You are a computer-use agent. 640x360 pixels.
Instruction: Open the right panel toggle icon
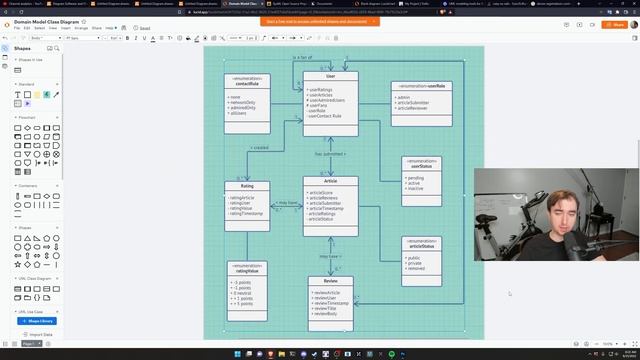point(635,38)
